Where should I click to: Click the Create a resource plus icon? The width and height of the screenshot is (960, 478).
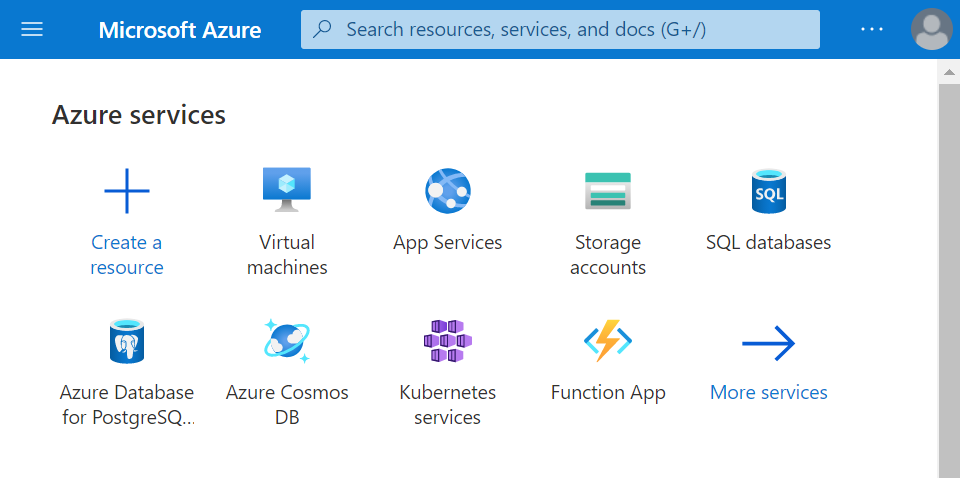coord(127,191)
